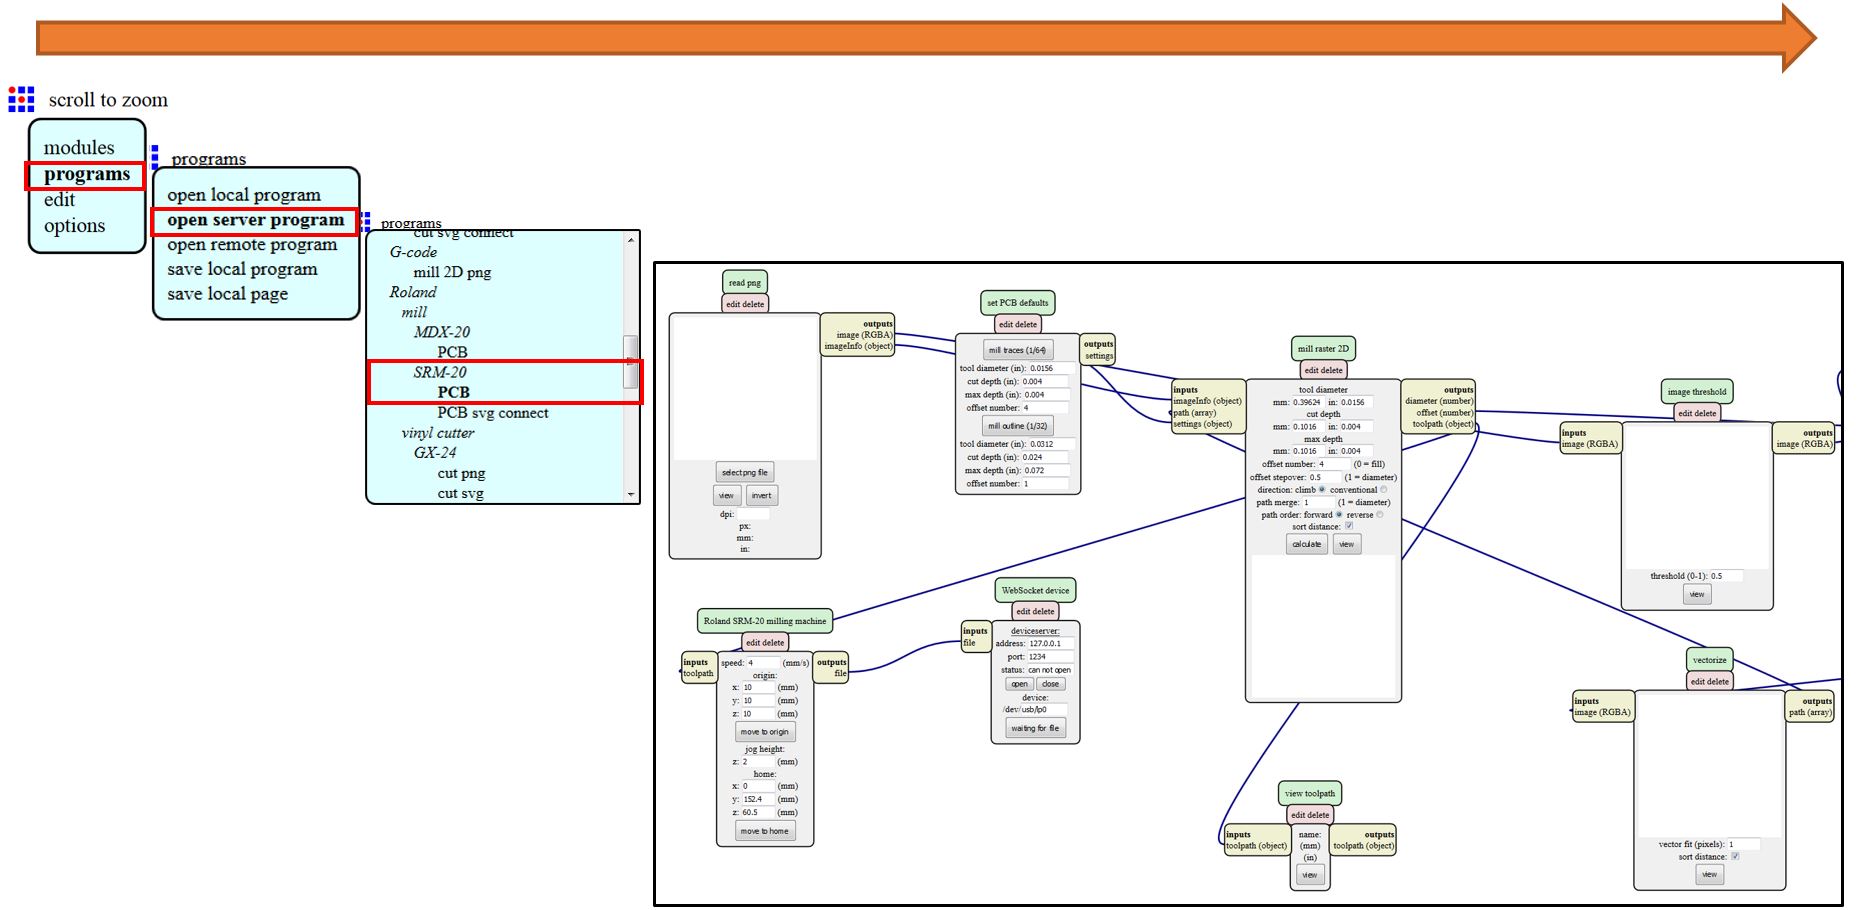Click the view toolpath module title
This screenshot has height=910, width=1870.
pyautogui.click(x=1310, y=794)
